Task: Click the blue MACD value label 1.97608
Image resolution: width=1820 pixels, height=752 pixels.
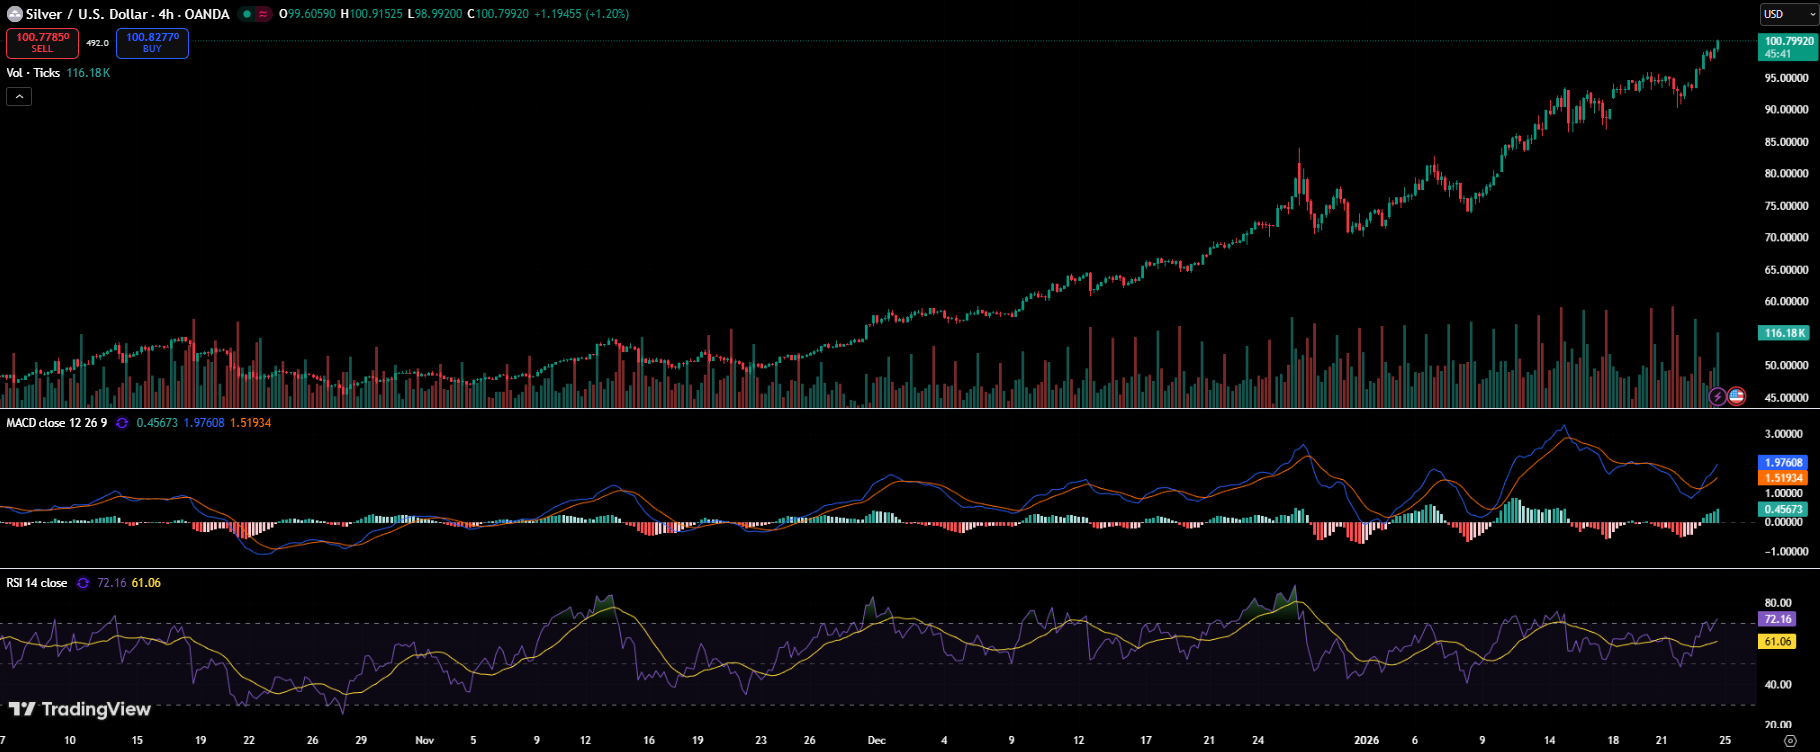Action: 1783,463
